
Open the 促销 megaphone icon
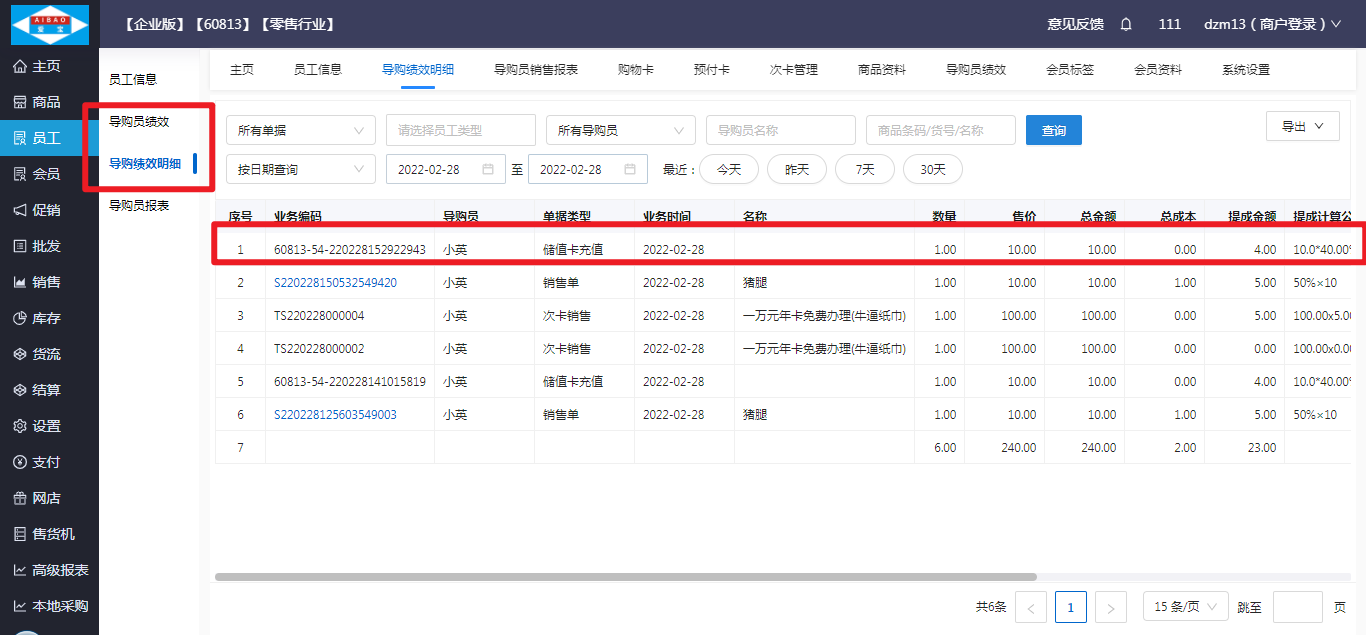coord(20,210)
